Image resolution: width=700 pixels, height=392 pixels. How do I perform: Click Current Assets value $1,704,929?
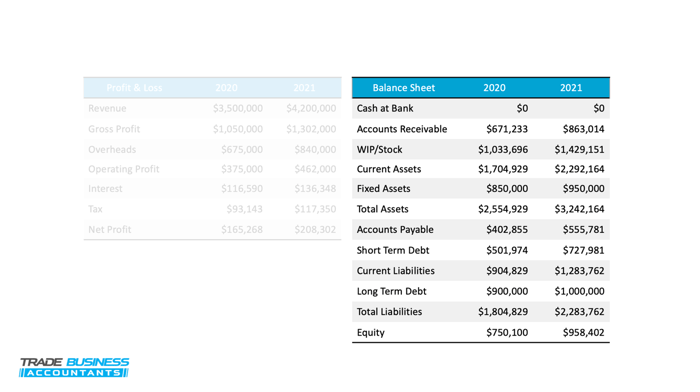tap(503, 169)
